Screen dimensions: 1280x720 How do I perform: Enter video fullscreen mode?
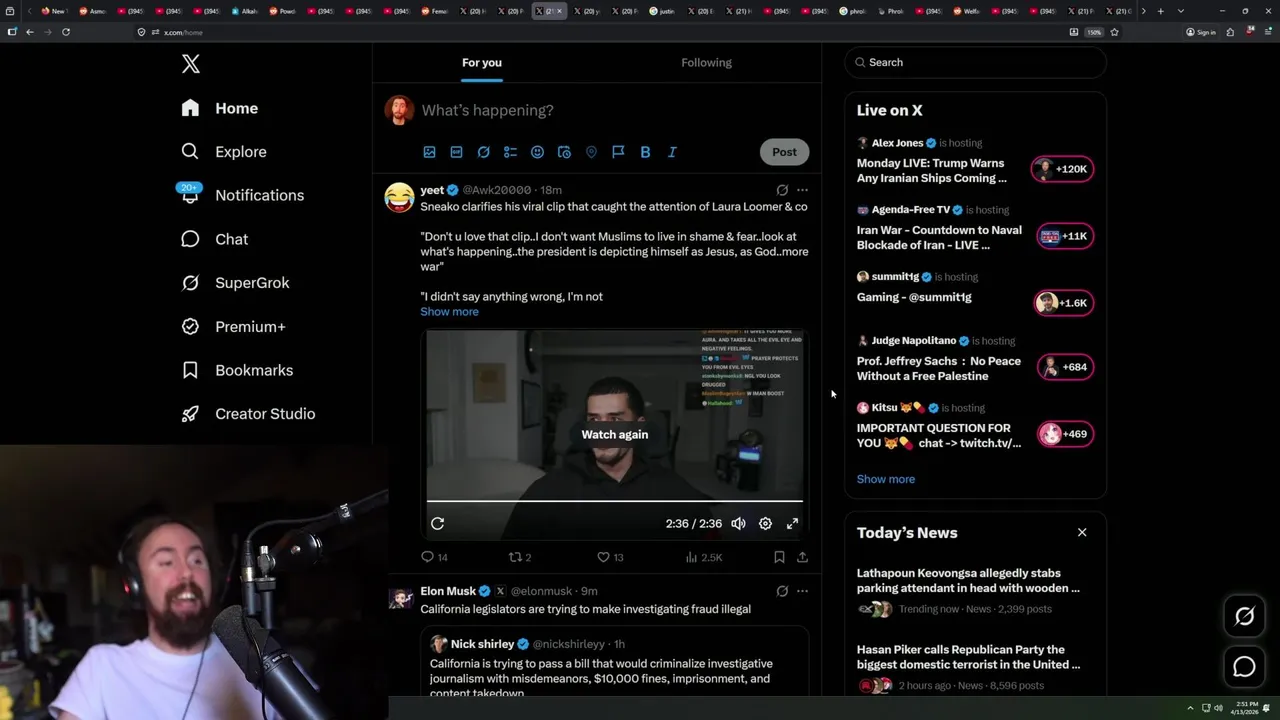pyautogui.click(x=792, y=524)
